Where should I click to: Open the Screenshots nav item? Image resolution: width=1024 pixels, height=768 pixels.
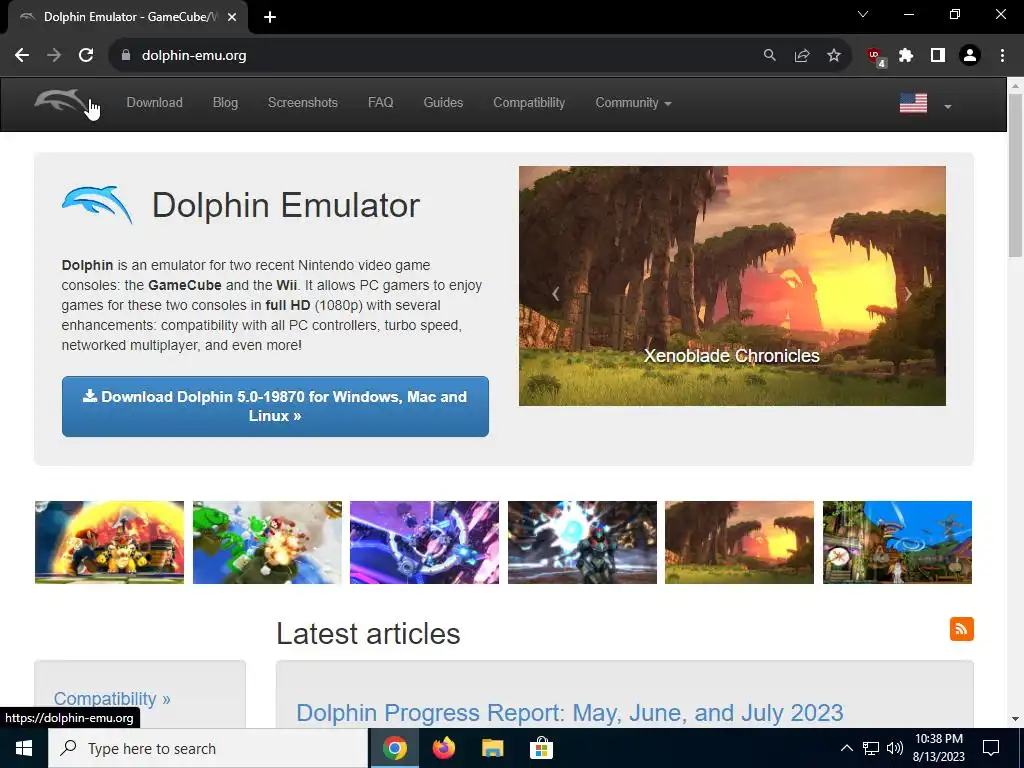(x=302, y=103)
